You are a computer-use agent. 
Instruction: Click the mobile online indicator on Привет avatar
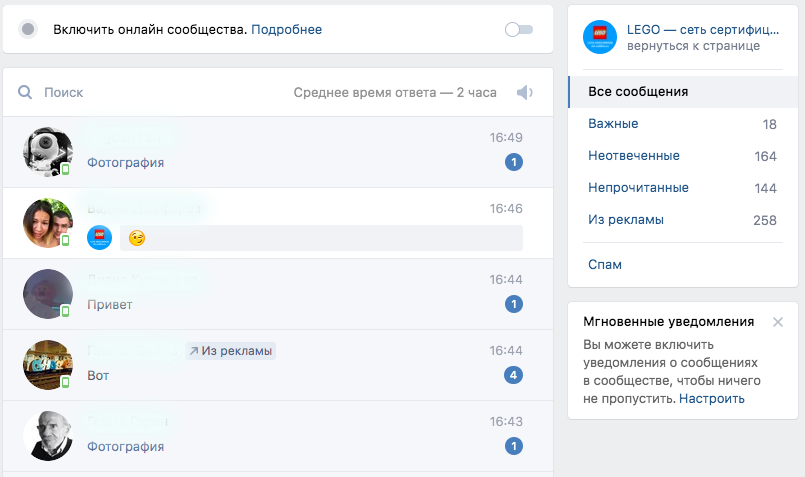65,311
